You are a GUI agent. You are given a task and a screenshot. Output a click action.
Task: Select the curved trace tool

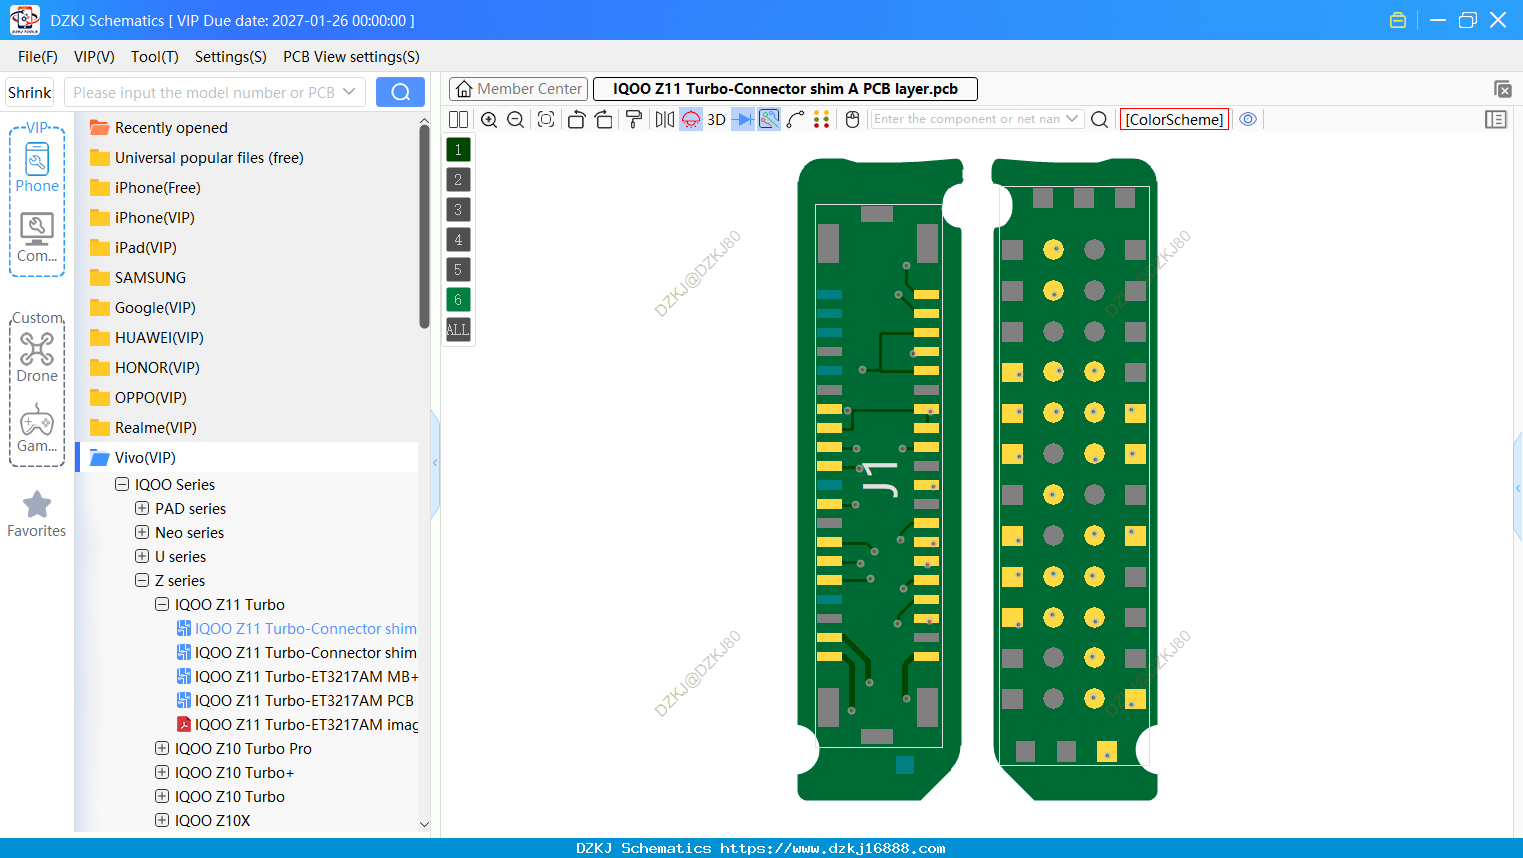(795, 119)
